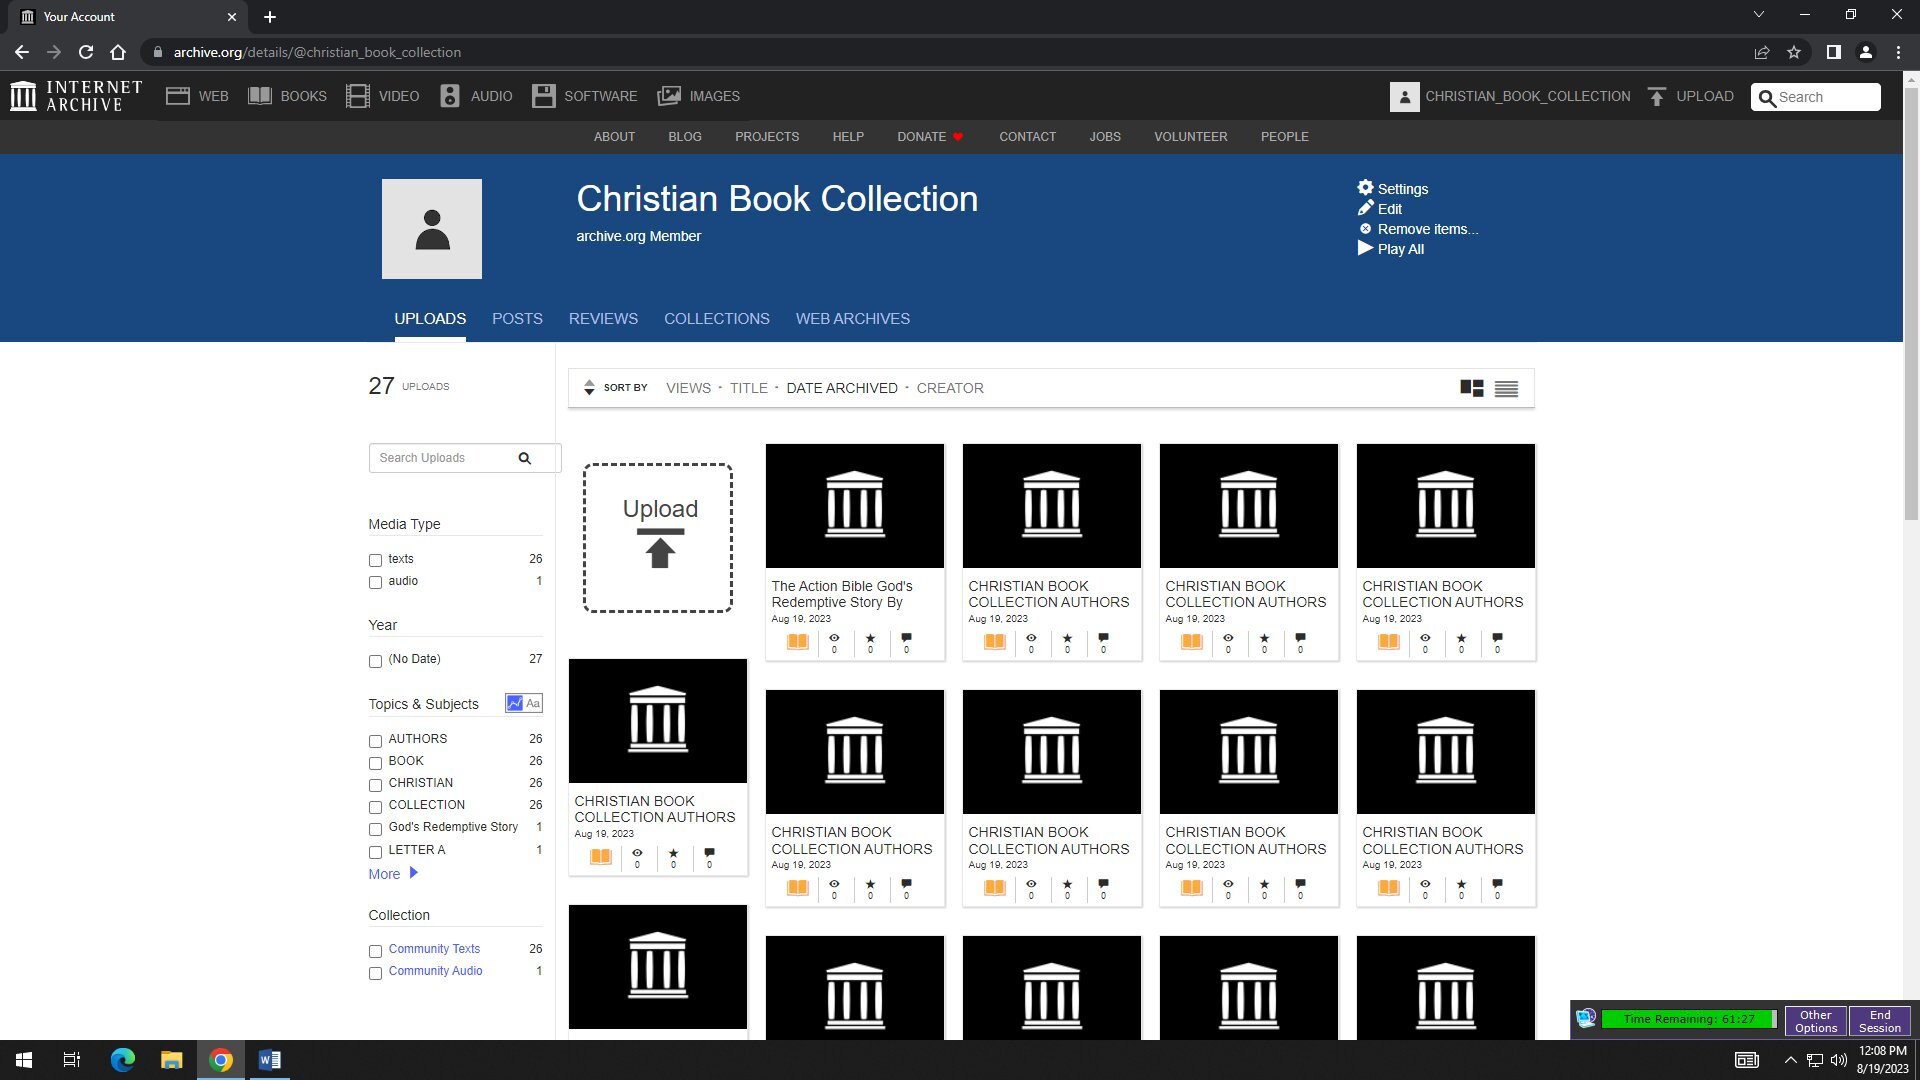The image size is (1920, 1080).
Task: Open the ABOUT menu item
Action: pyautogui.click(x=614, y=136)
